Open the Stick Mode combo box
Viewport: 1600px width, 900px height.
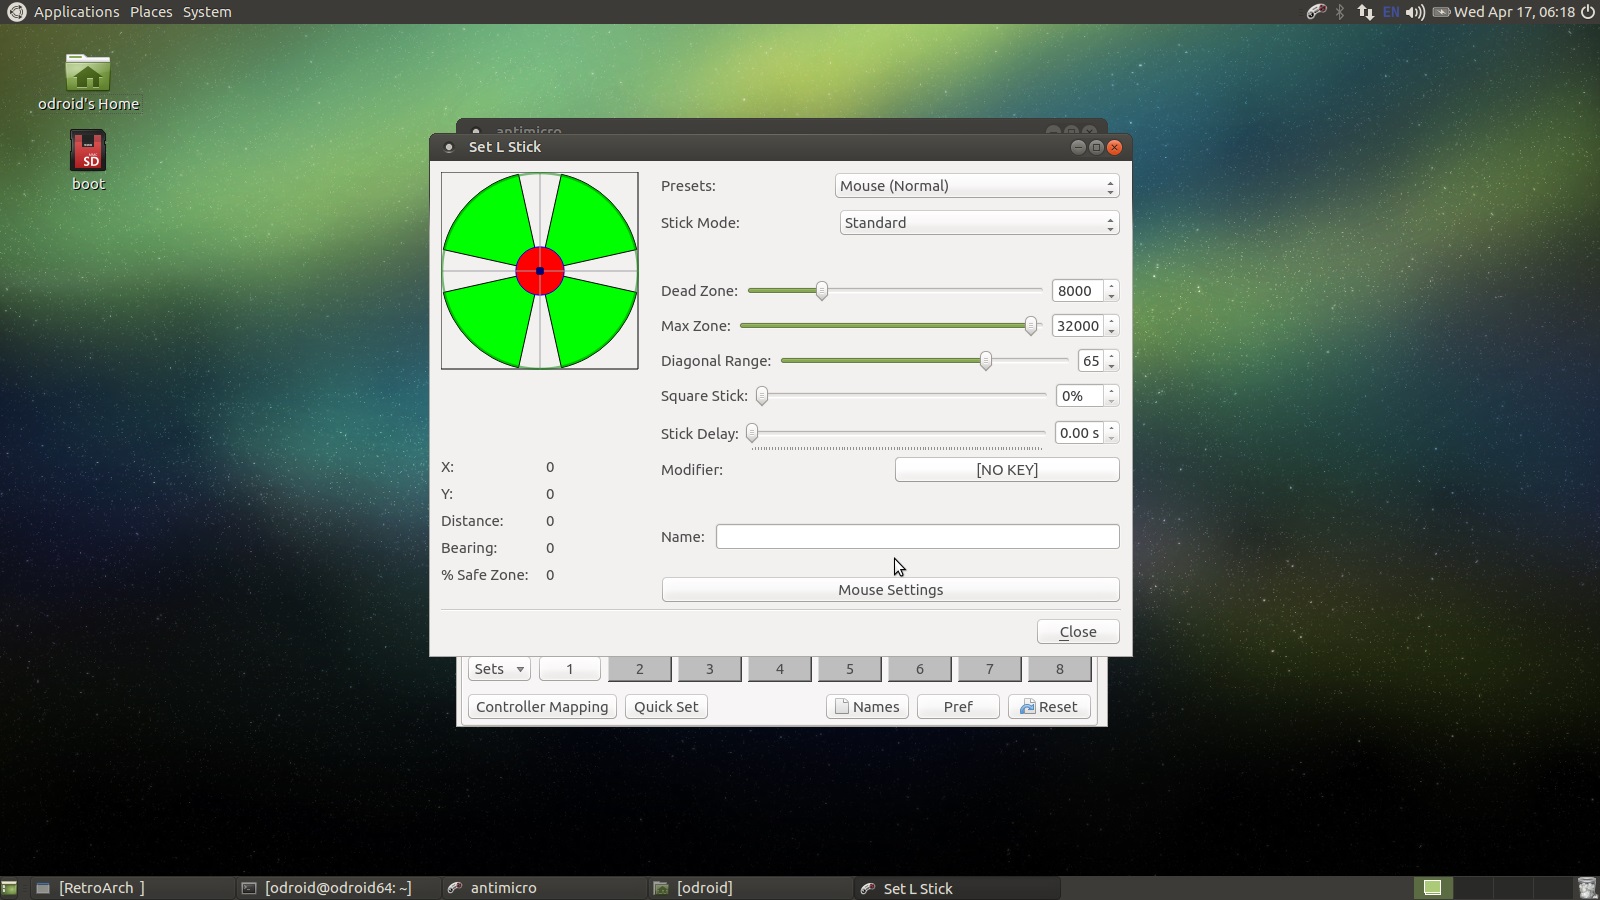point(978,223)
